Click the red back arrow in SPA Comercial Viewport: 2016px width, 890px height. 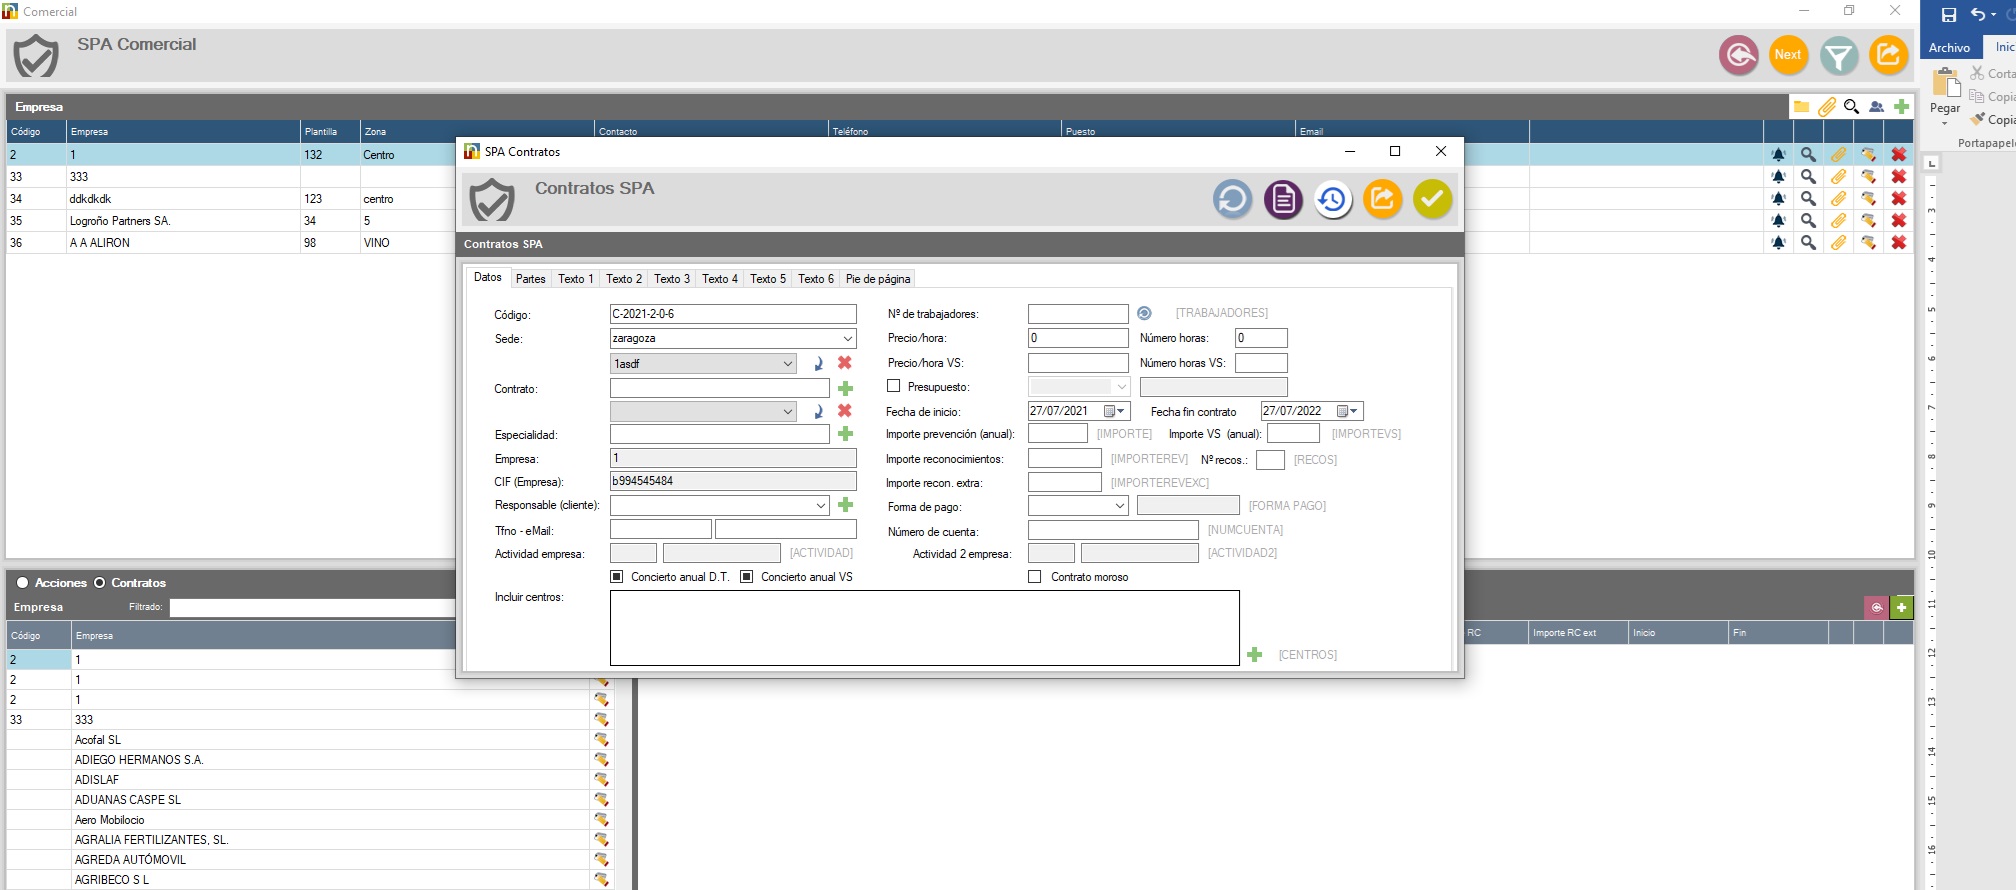[x=1739, y=55]
